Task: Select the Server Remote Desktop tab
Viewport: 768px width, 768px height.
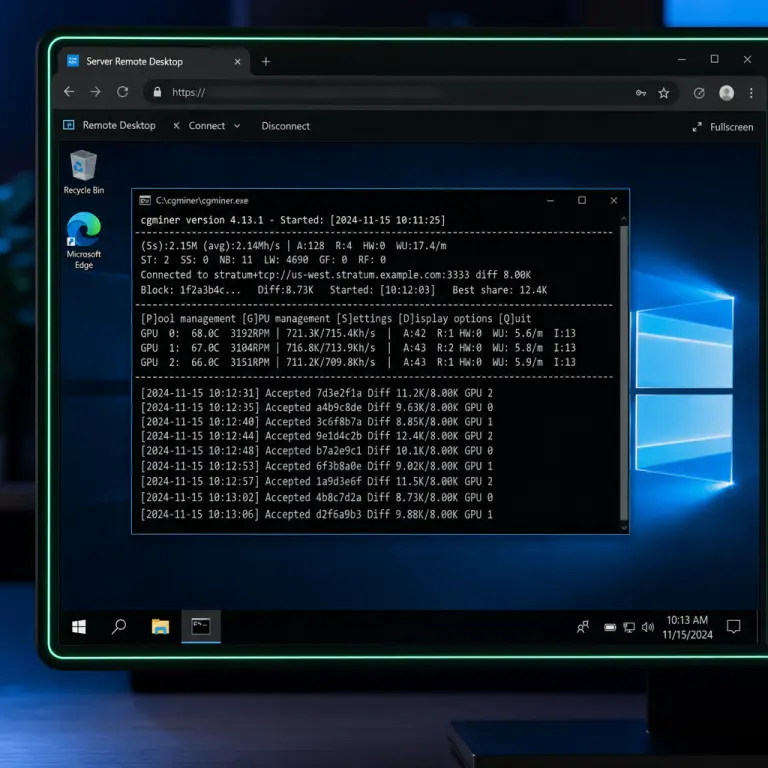Action: [x=154, y=61]
